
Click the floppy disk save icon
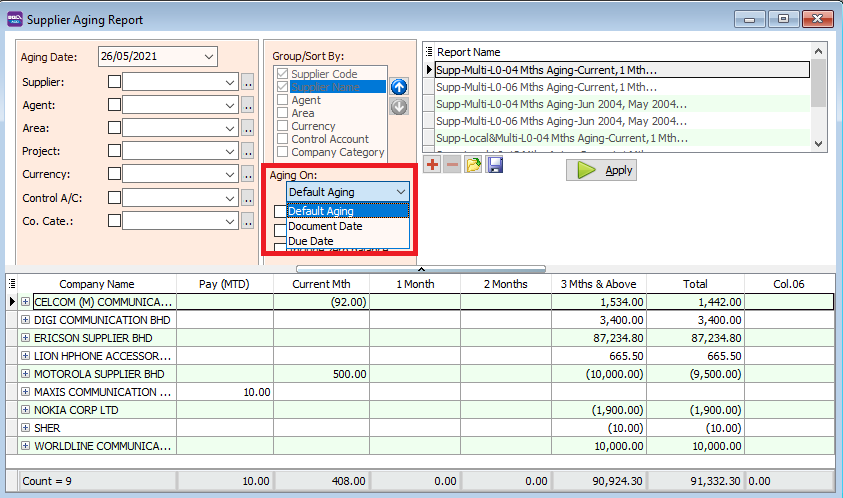point(495,165)
